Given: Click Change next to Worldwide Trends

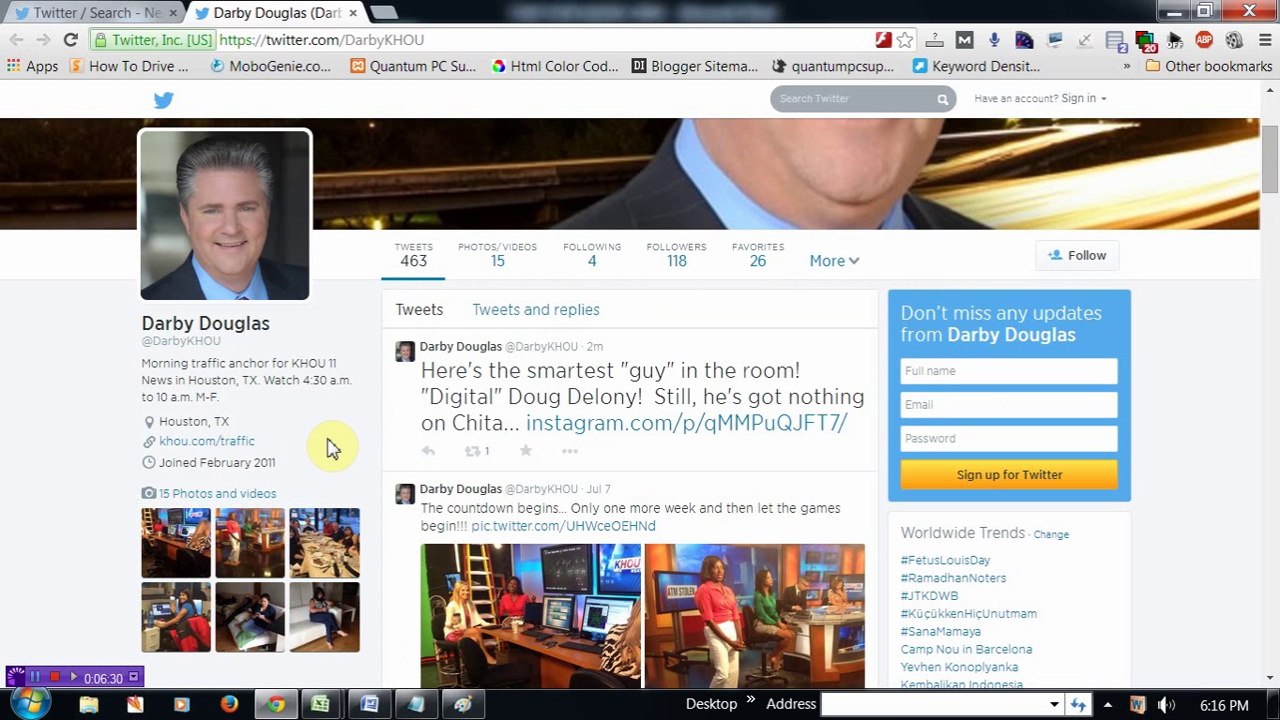Looking at the screenshot, I should click(x=1051, y=535).
